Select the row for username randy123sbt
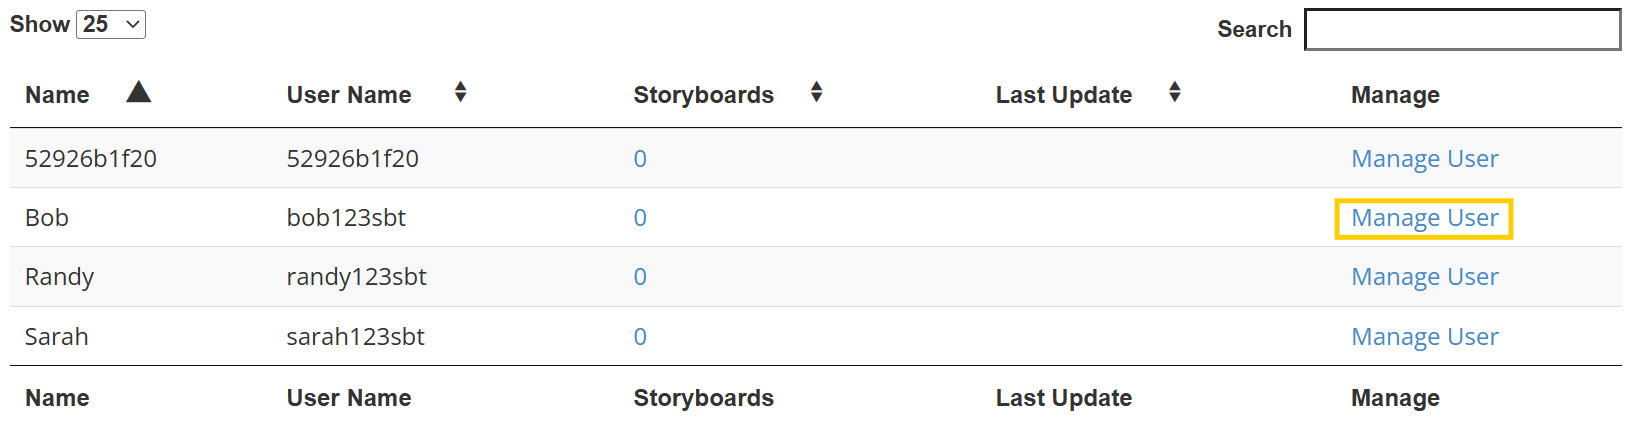Viewport: 1638px width, 422px height. coord(356,277)
